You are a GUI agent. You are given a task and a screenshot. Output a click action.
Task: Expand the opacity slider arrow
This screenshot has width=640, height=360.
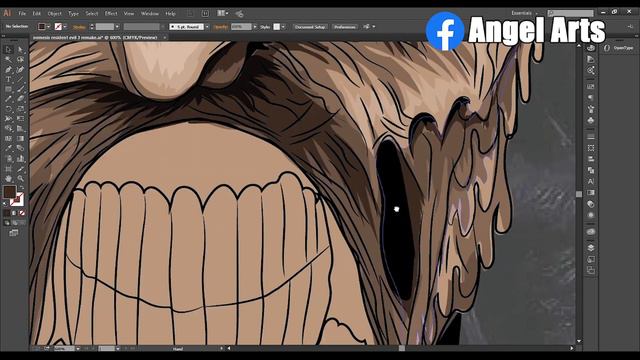255,27
